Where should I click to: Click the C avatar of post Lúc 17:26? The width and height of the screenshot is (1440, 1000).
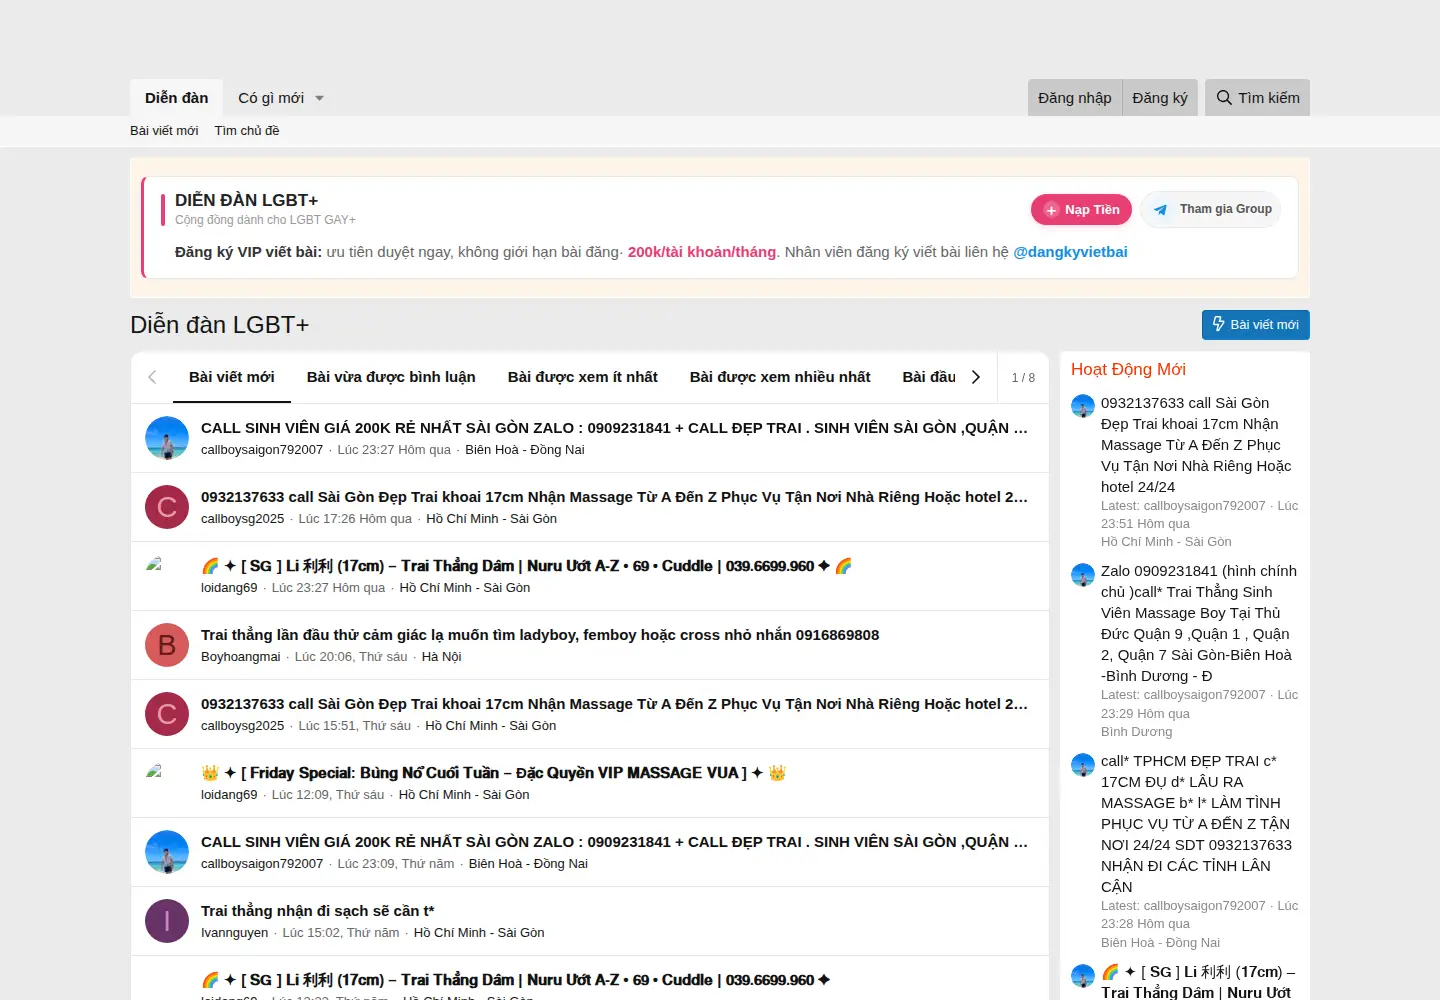click(167, 507)
